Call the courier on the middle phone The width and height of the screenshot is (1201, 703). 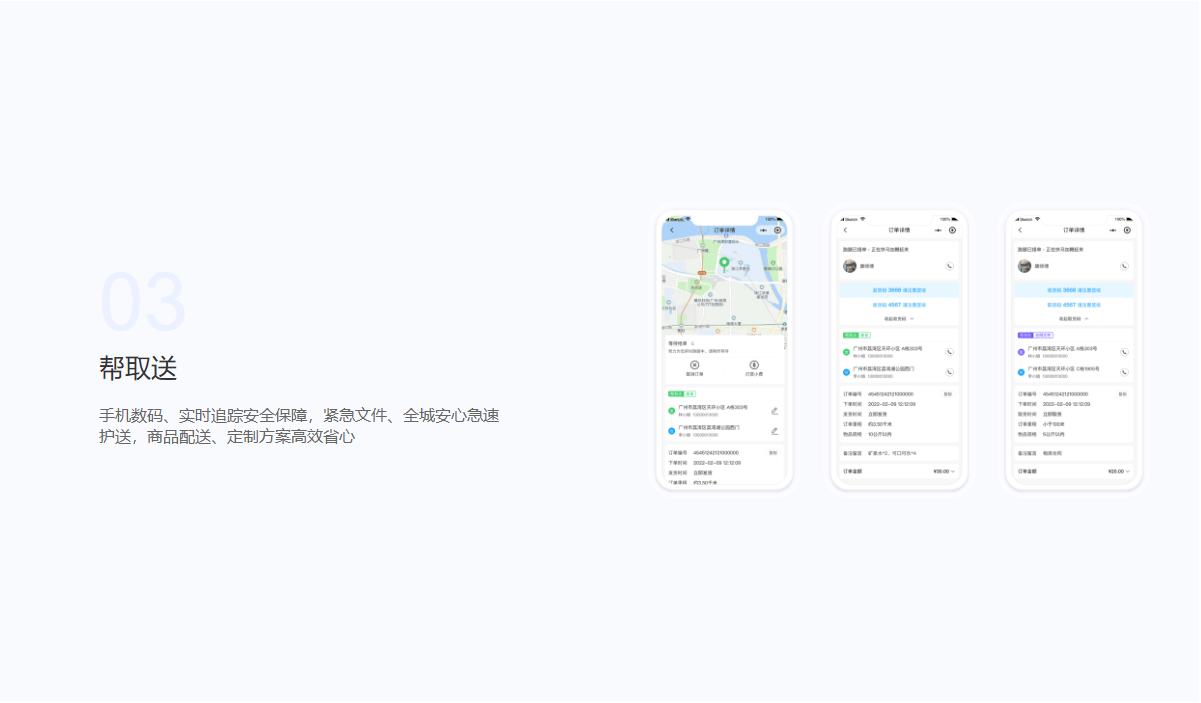[x=949, y=266]
